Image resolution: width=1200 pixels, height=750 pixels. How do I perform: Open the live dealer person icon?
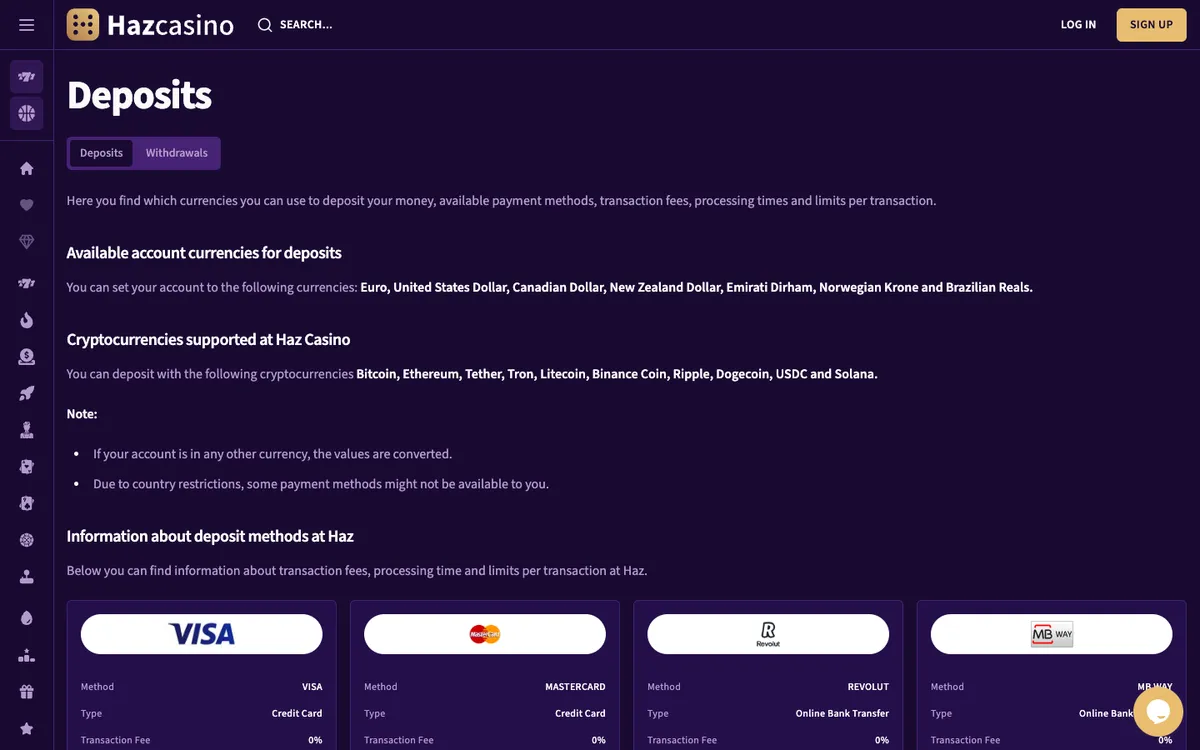(x=27, y=430)
